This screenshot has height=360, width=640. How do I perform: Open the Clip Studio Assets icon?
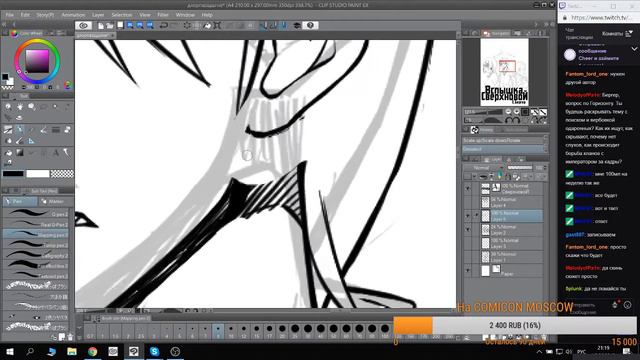point(297,25)
